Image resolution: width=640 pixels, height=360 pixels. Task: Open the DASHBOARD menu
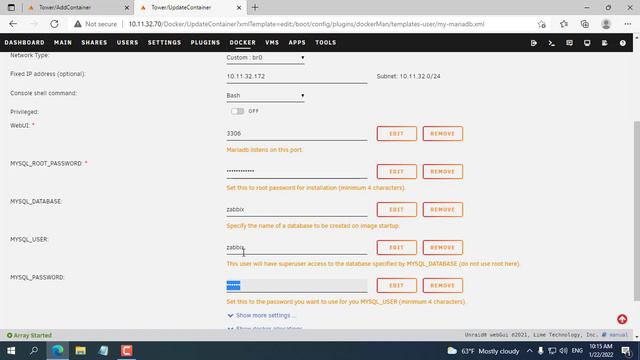click(x=24, y=42)
